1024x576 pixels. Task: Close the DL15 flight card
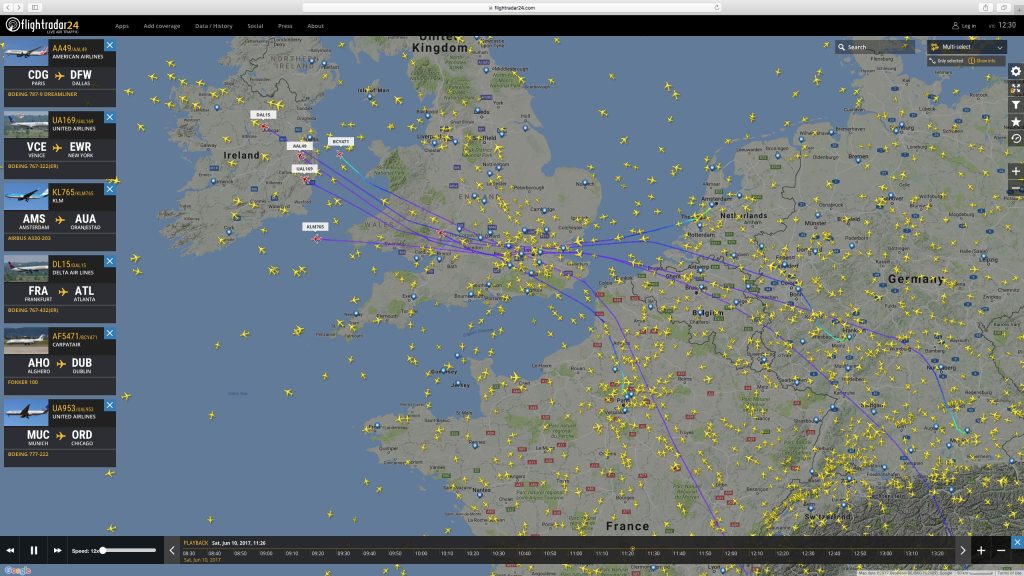point(110,261)
